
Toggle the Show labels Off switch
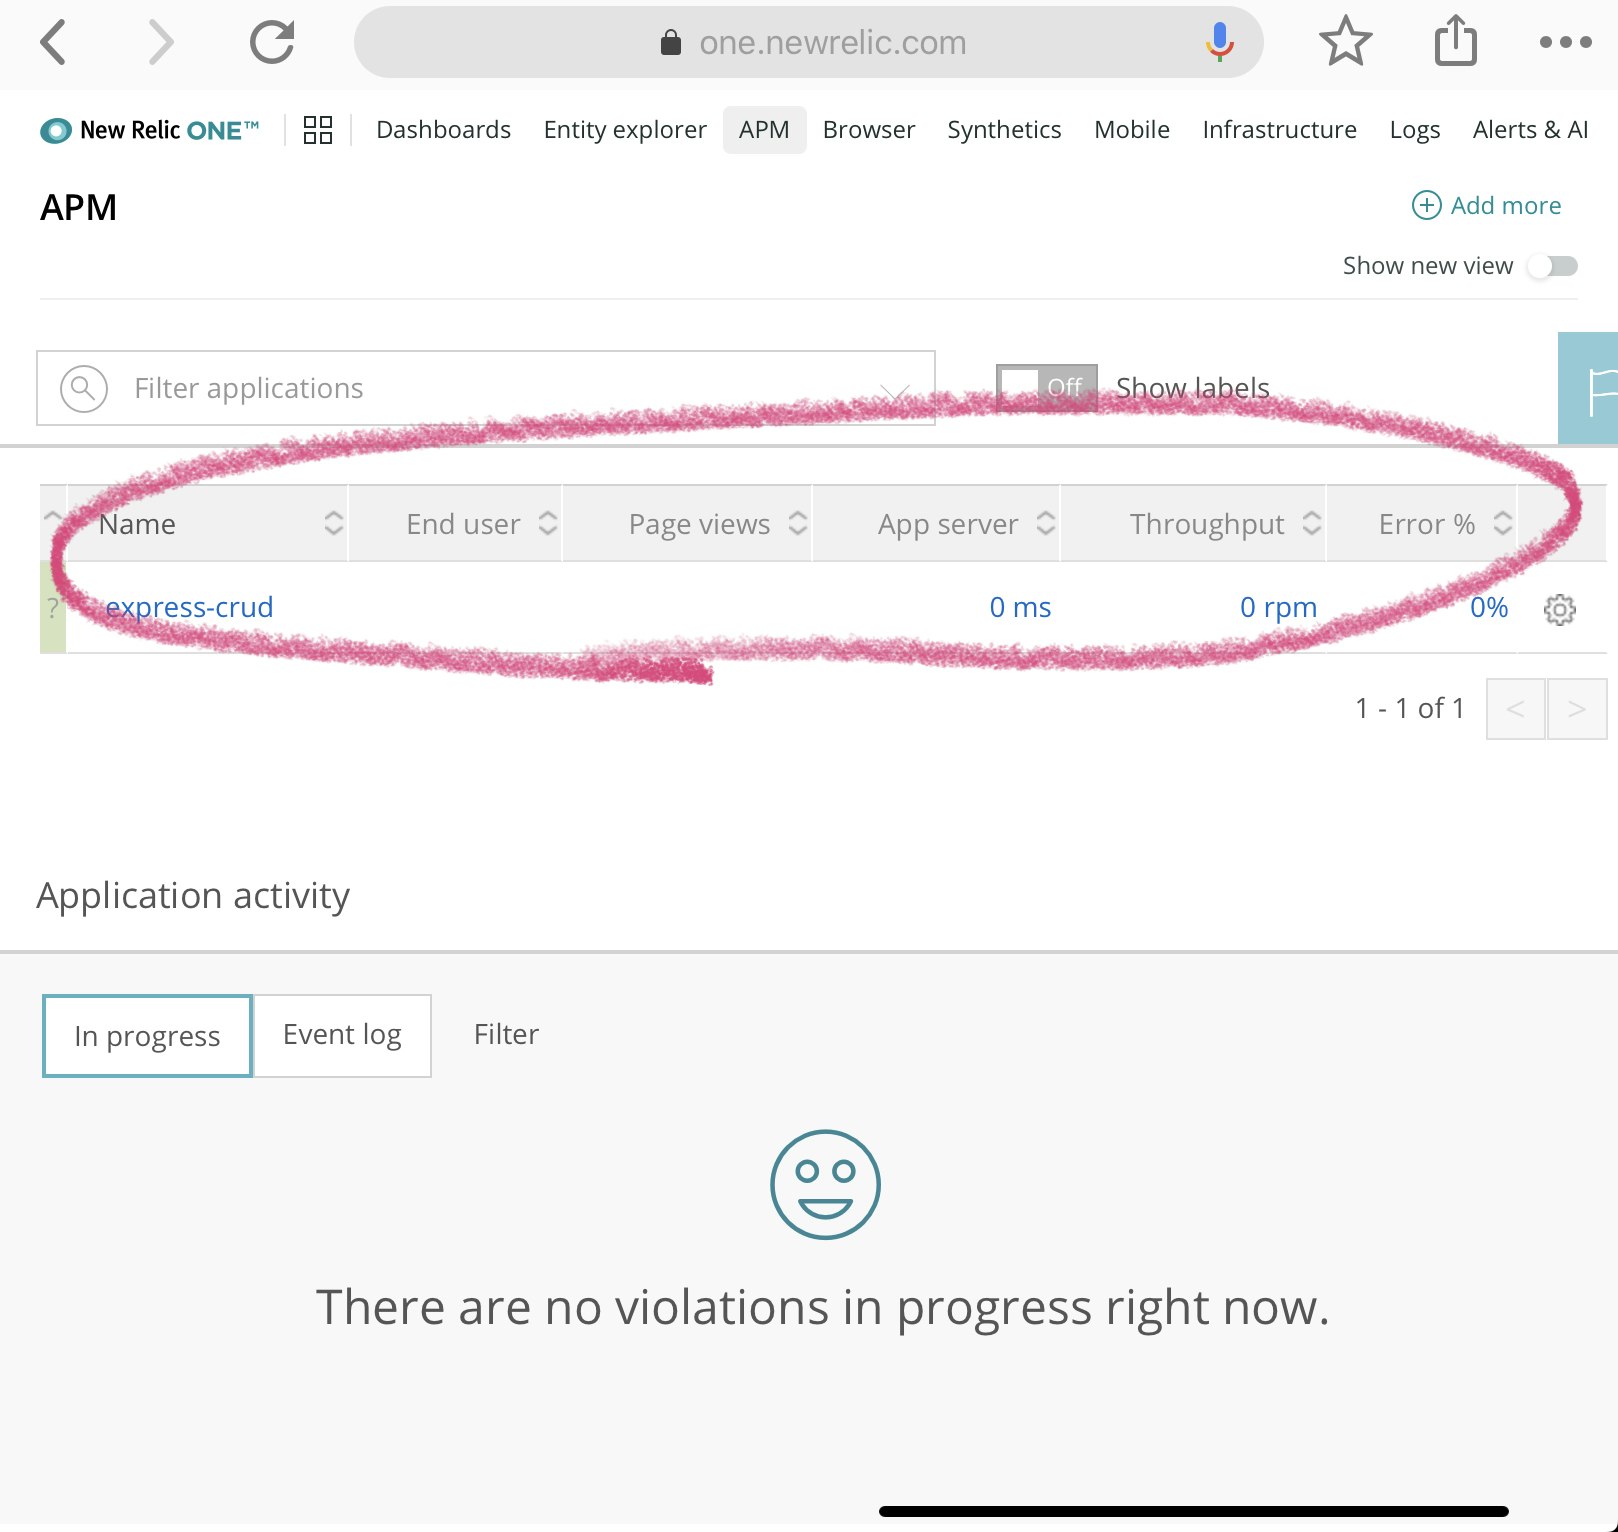[1046, 387]
